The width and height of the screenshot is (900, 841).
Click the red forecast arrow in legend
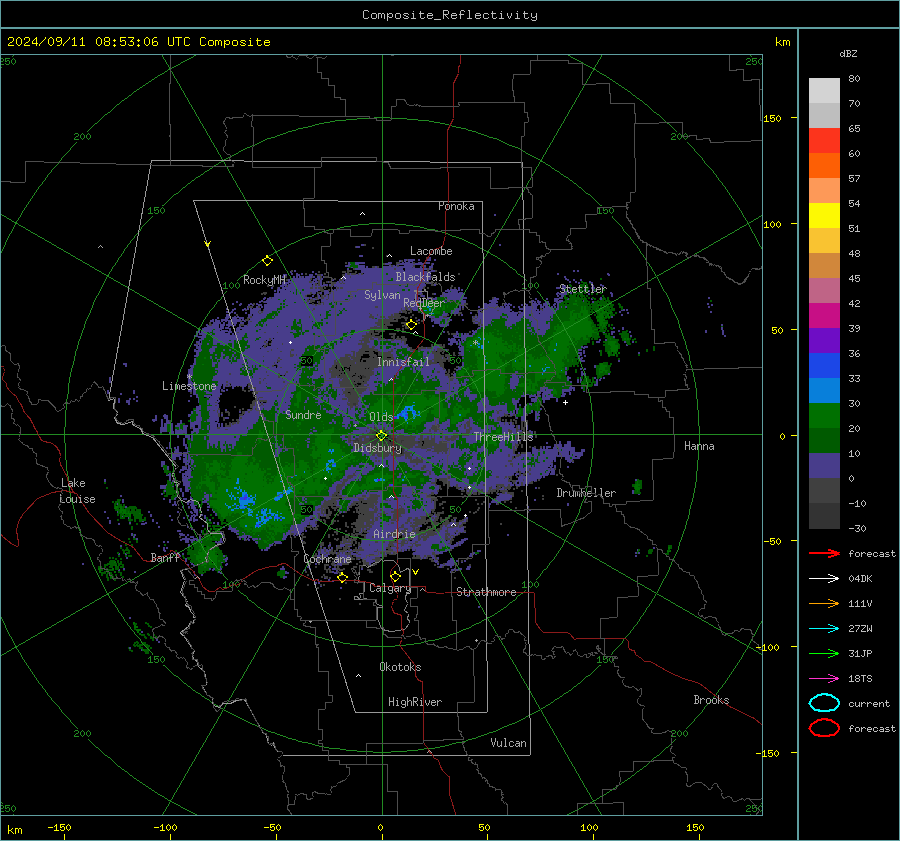824,553
